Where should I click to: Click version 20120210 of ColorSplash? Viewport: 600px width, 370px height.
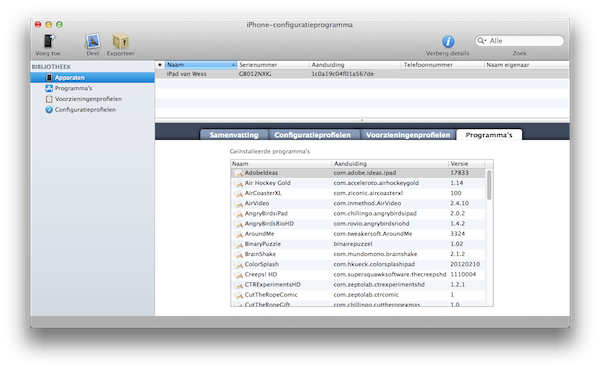pos(465,264)
